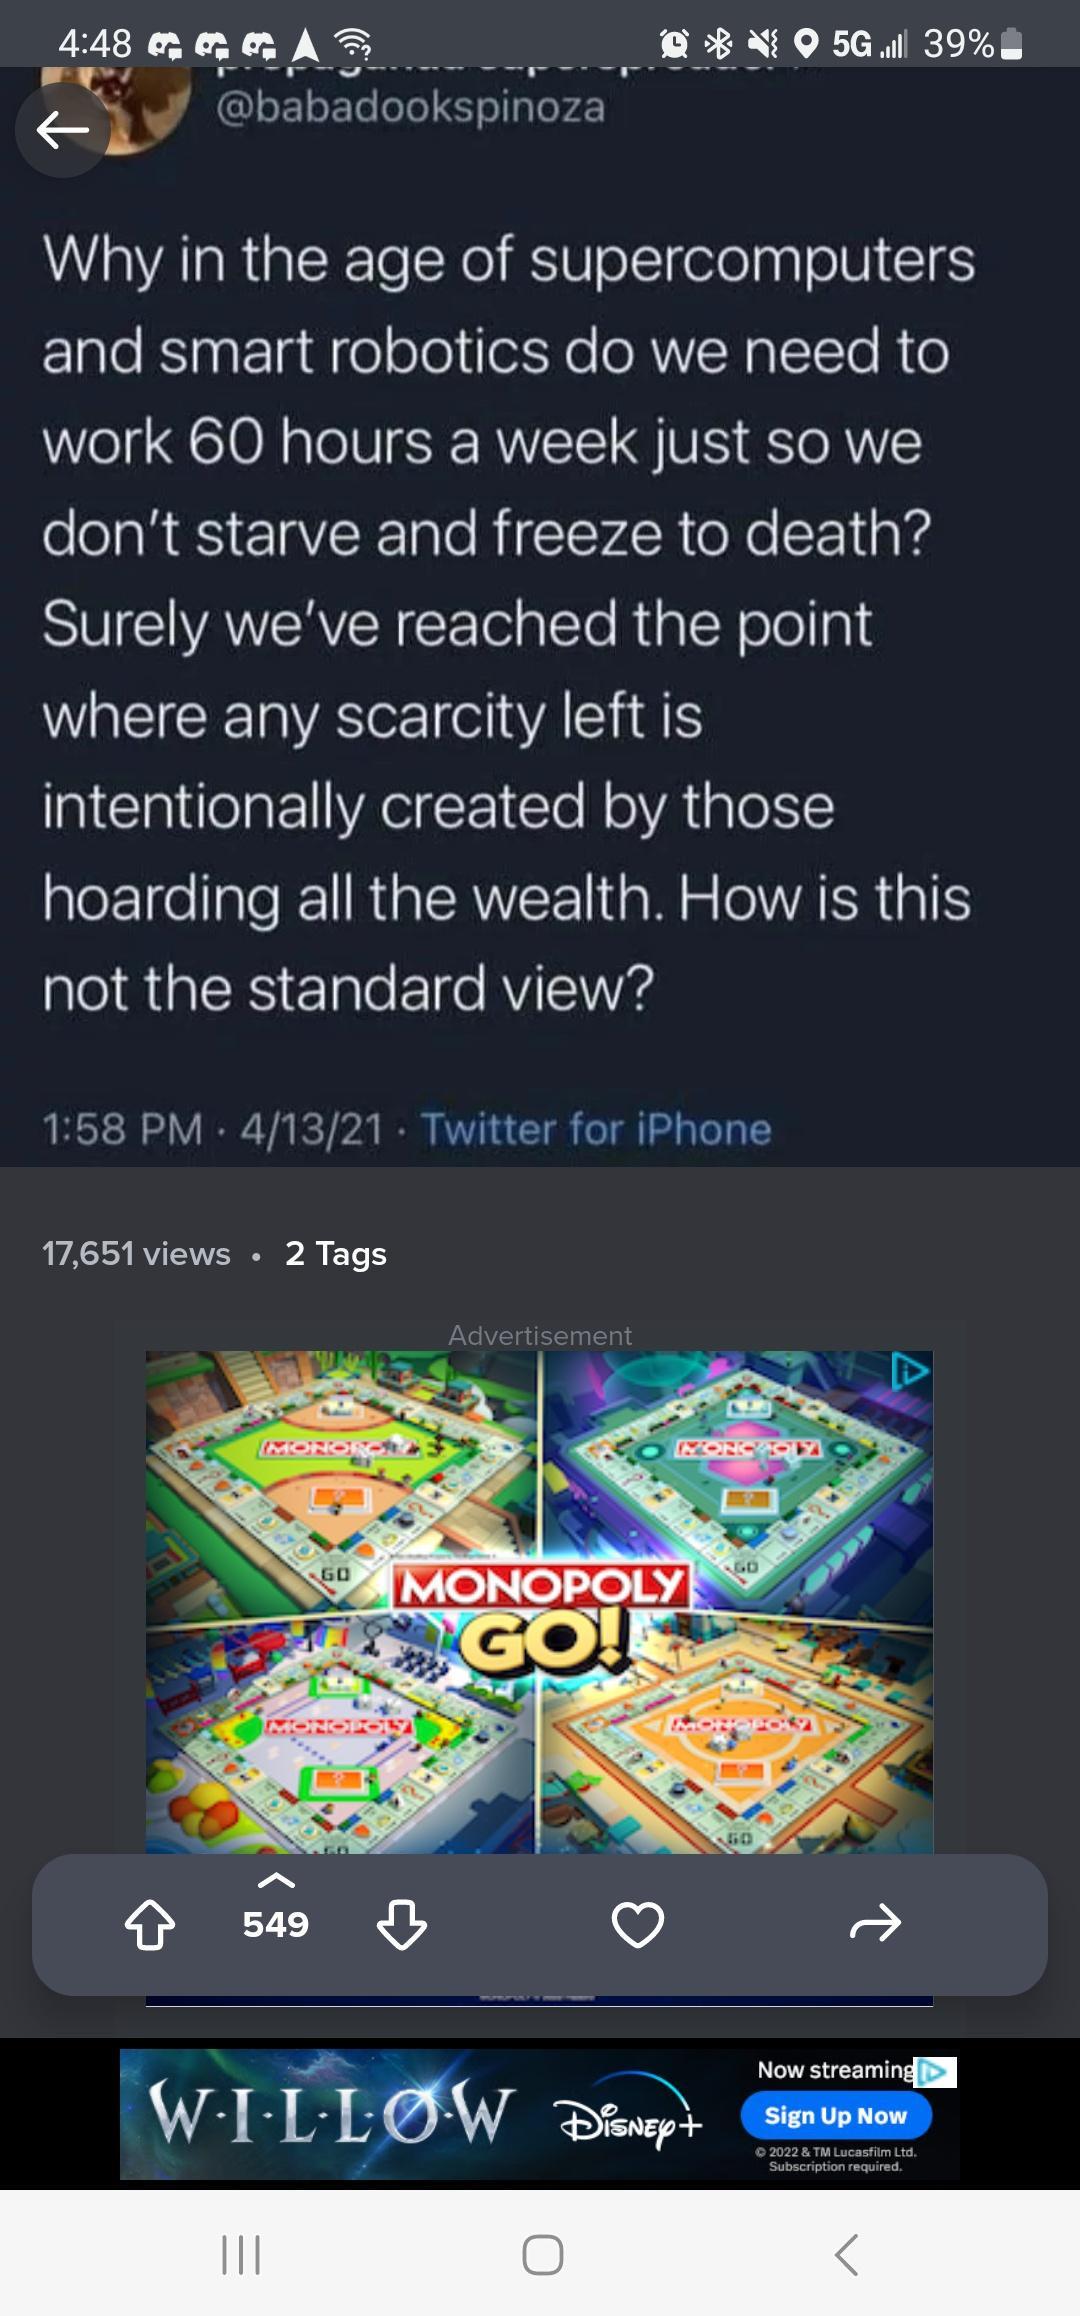Downvote the post with down arrow

click(x=402, y=1924)
